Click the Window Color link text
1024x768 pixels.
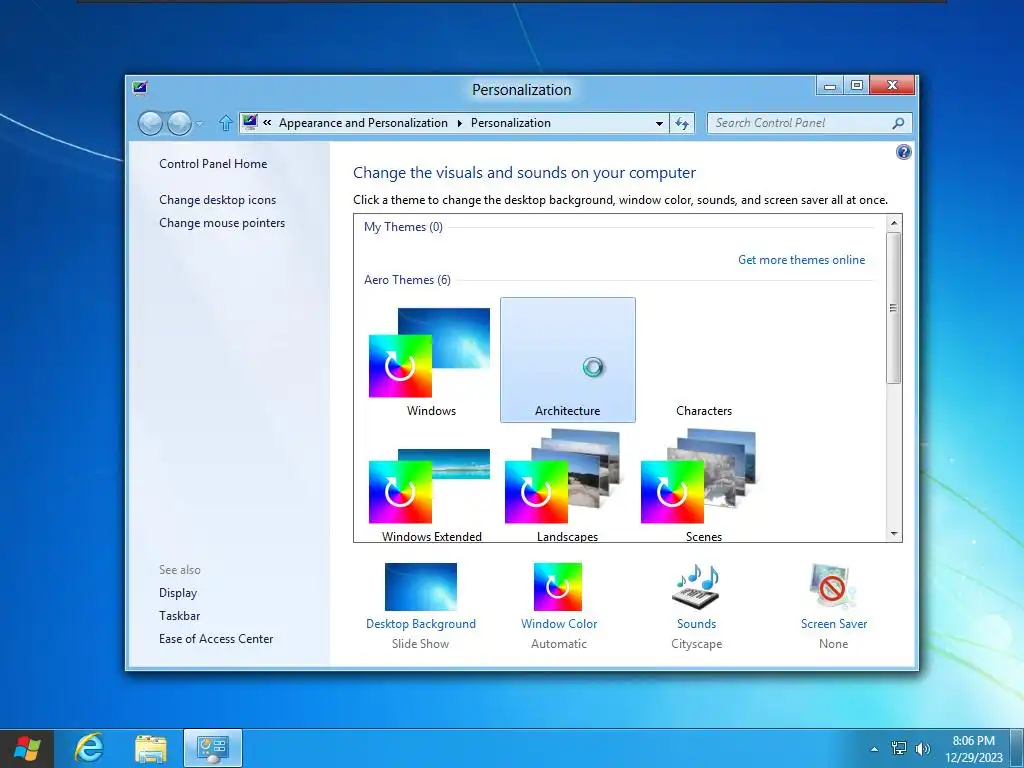pos(559,624)
